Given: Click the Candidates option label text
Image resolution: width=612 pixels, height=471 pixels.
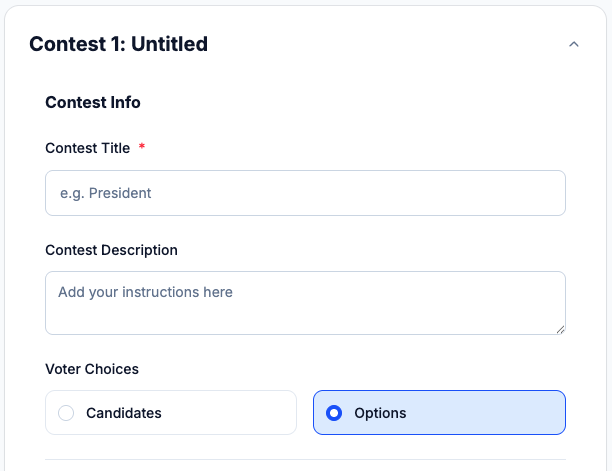Looking at the screenshot, I should [124, 413].
